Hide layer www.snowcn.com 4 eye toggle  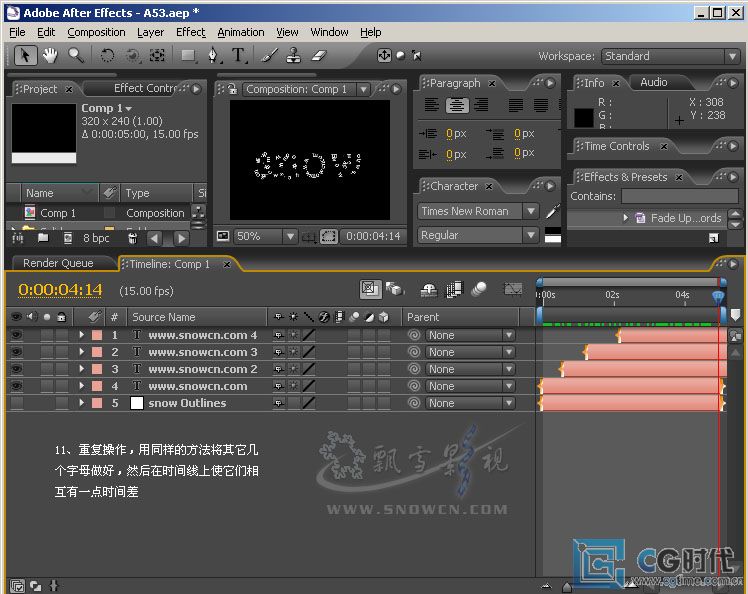click(x=17, y=335)
